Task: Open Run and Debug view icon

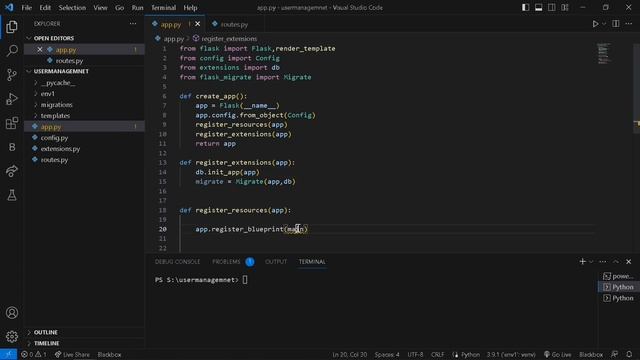Action: (x=12, y=99)
